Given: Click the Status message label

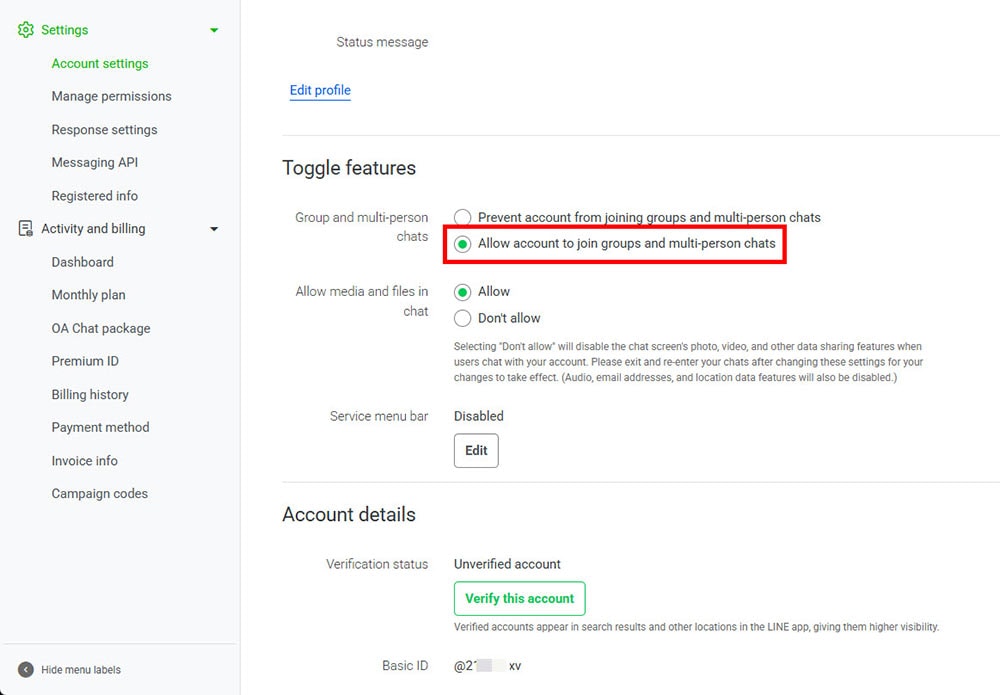Looking at the screenshot, I should (382, 42).
